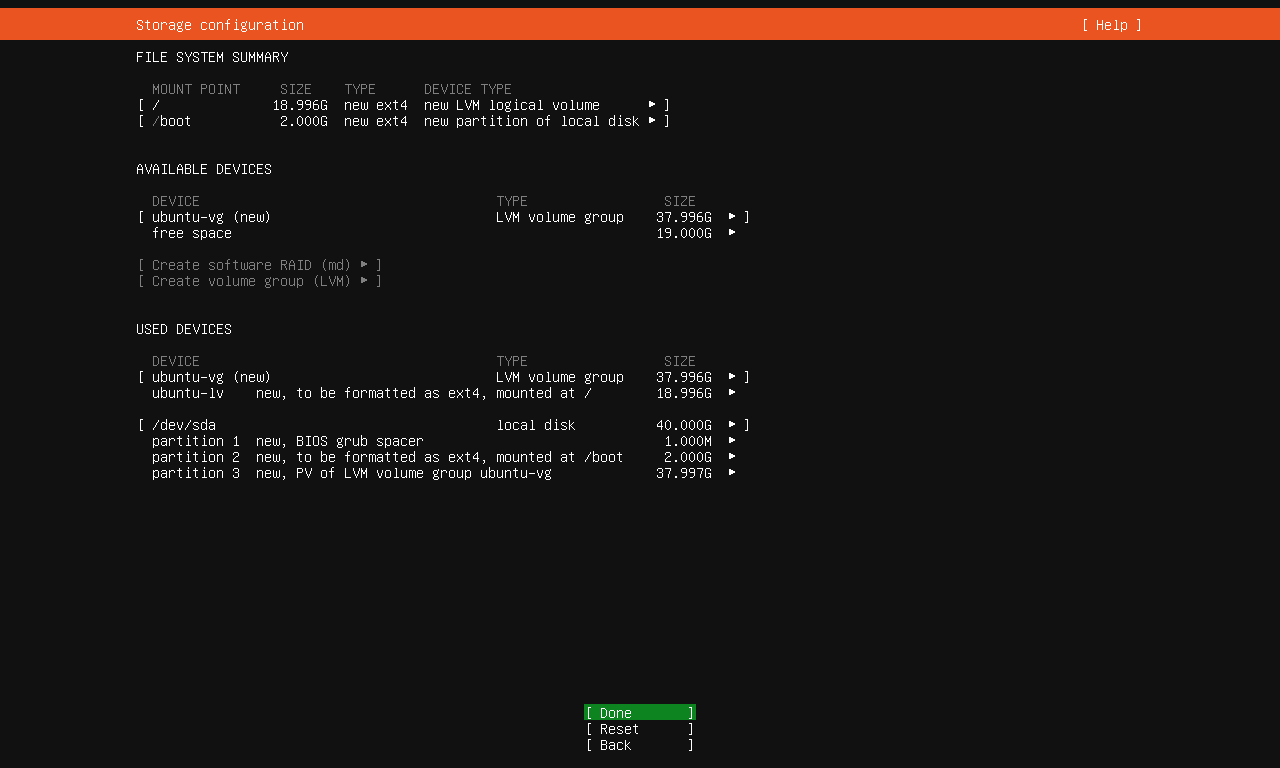Open ubuntu-vg menu under Used Devices

732,377
